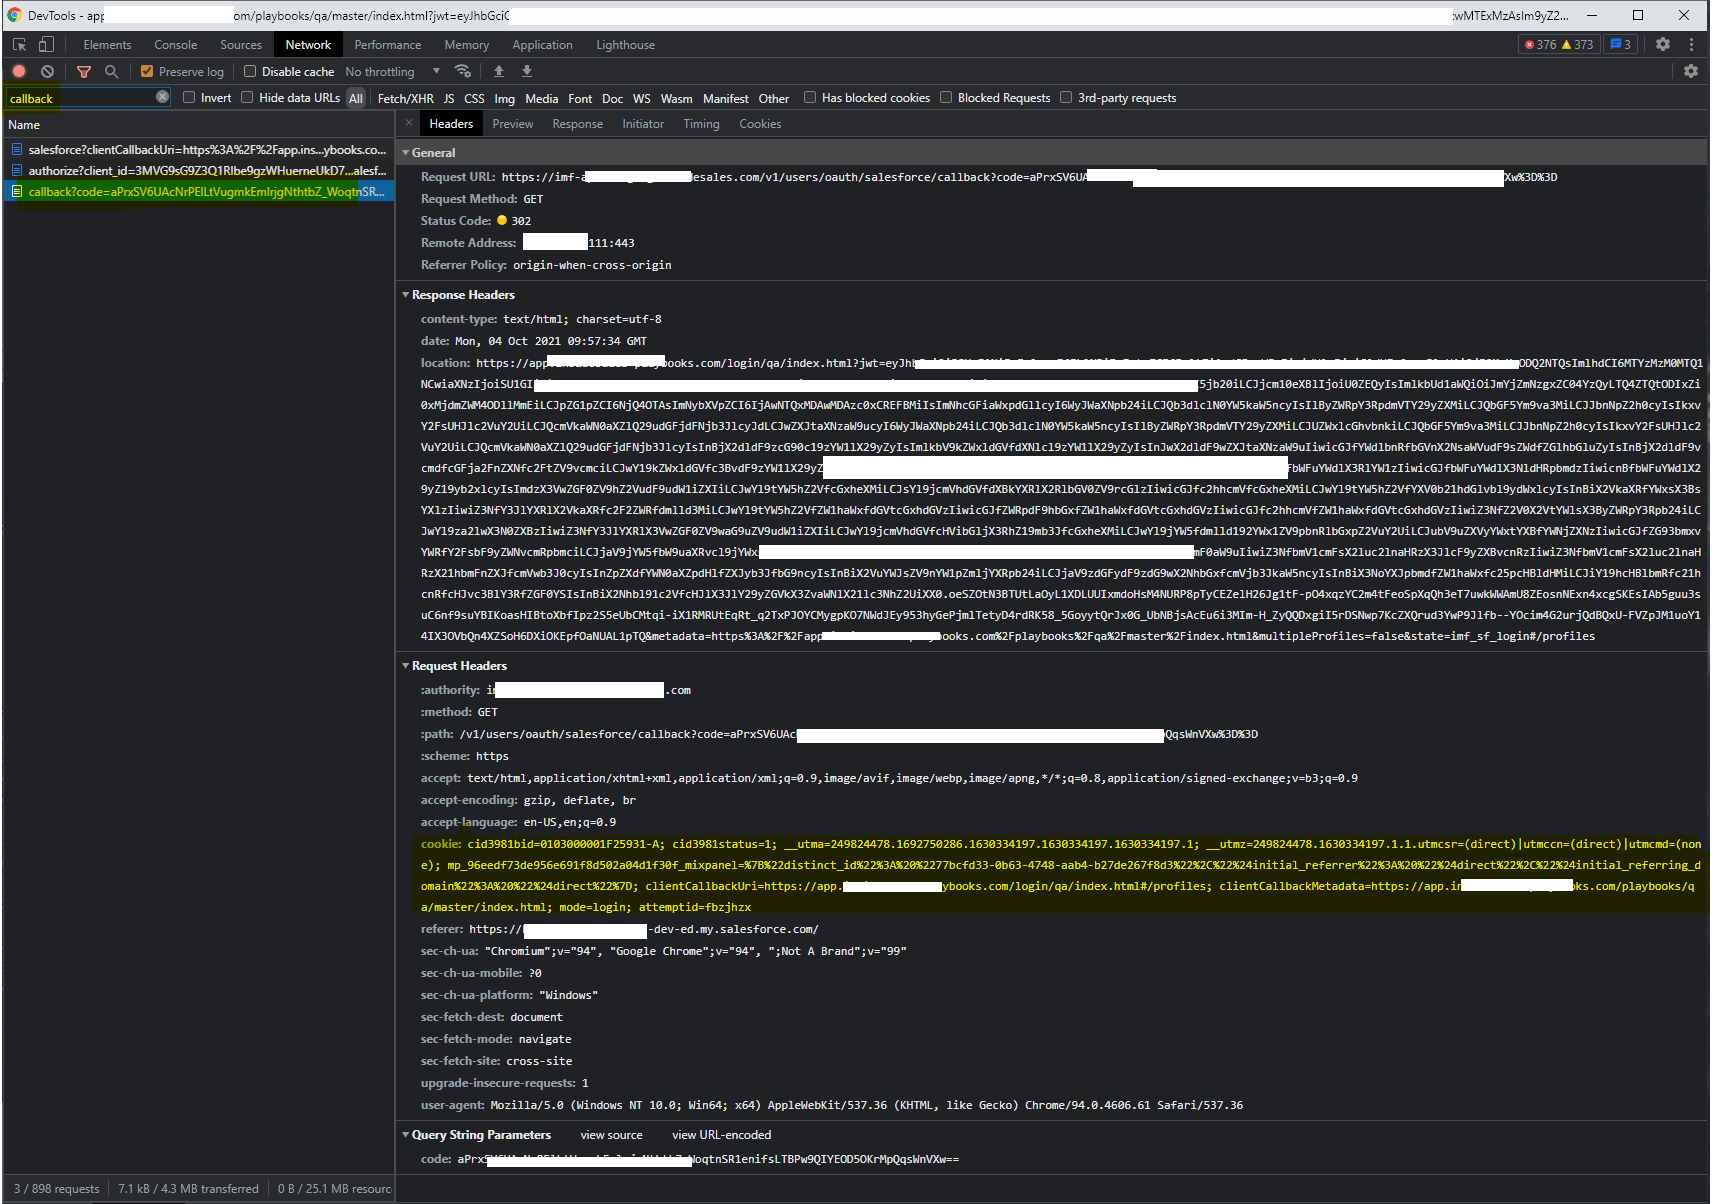The height and width of the screenshot is (1204, 1717).
Task: Switch to the Console panel tab
Action: [175, 45]
